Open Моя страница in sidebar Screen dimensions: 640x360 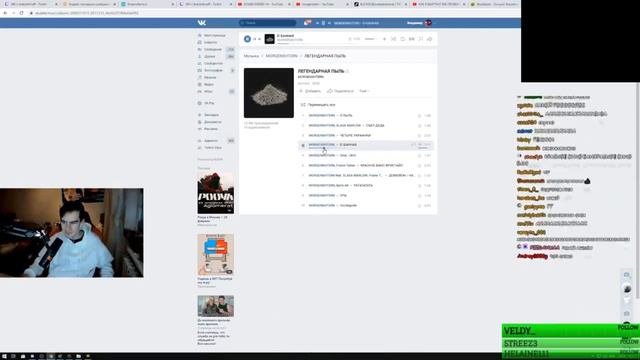pyautogui.click(x=211, y=36)
